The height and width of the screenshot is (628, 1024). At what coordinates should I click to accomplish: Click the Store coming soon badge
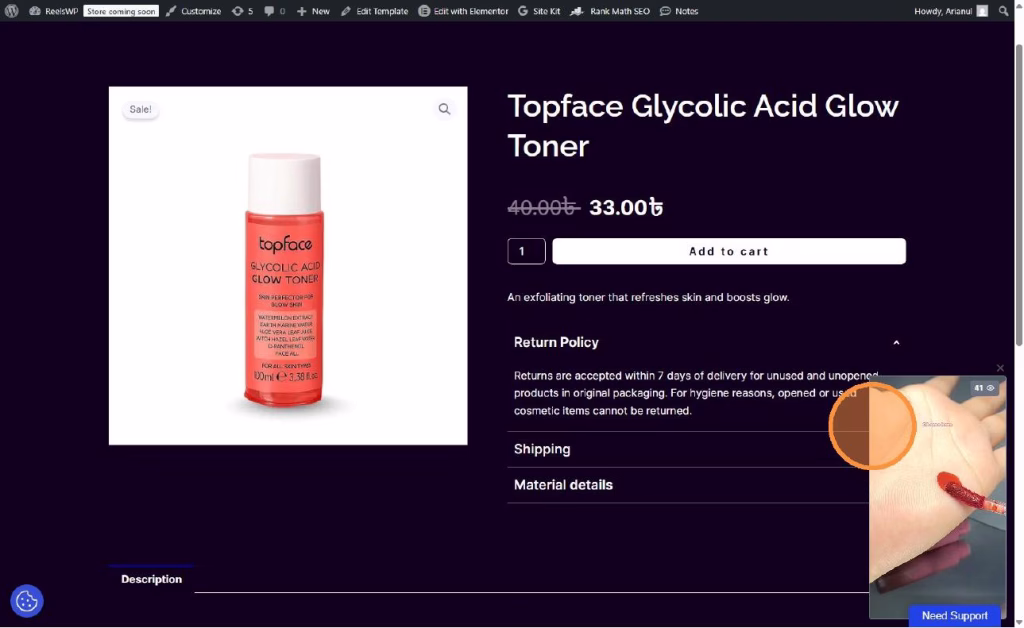[x=121, y=11]
